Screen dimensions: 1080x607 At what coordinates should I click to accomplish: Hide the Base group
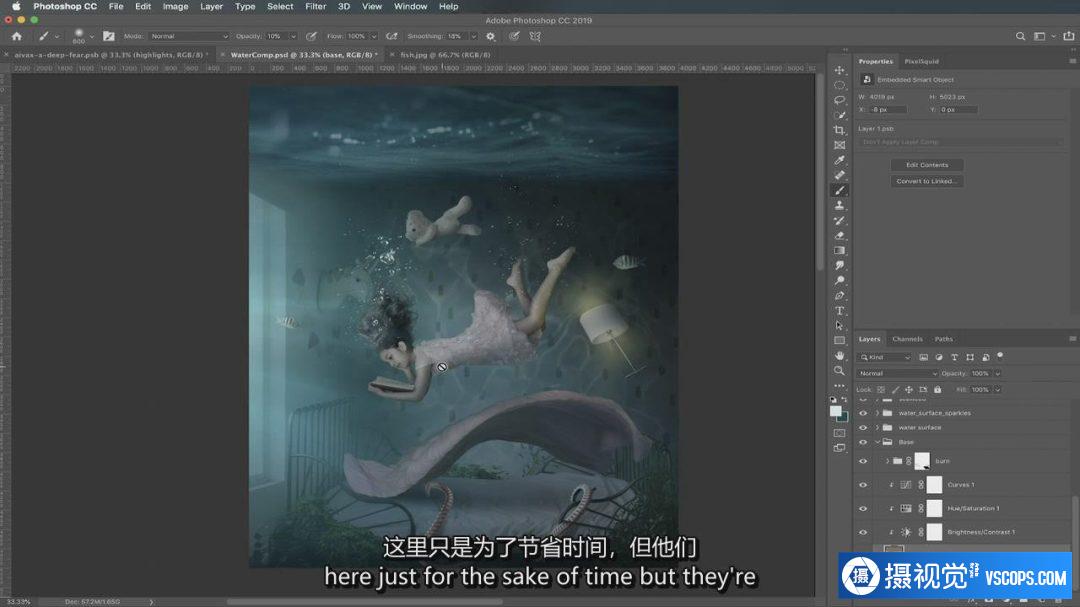click(x=863, y=442)
